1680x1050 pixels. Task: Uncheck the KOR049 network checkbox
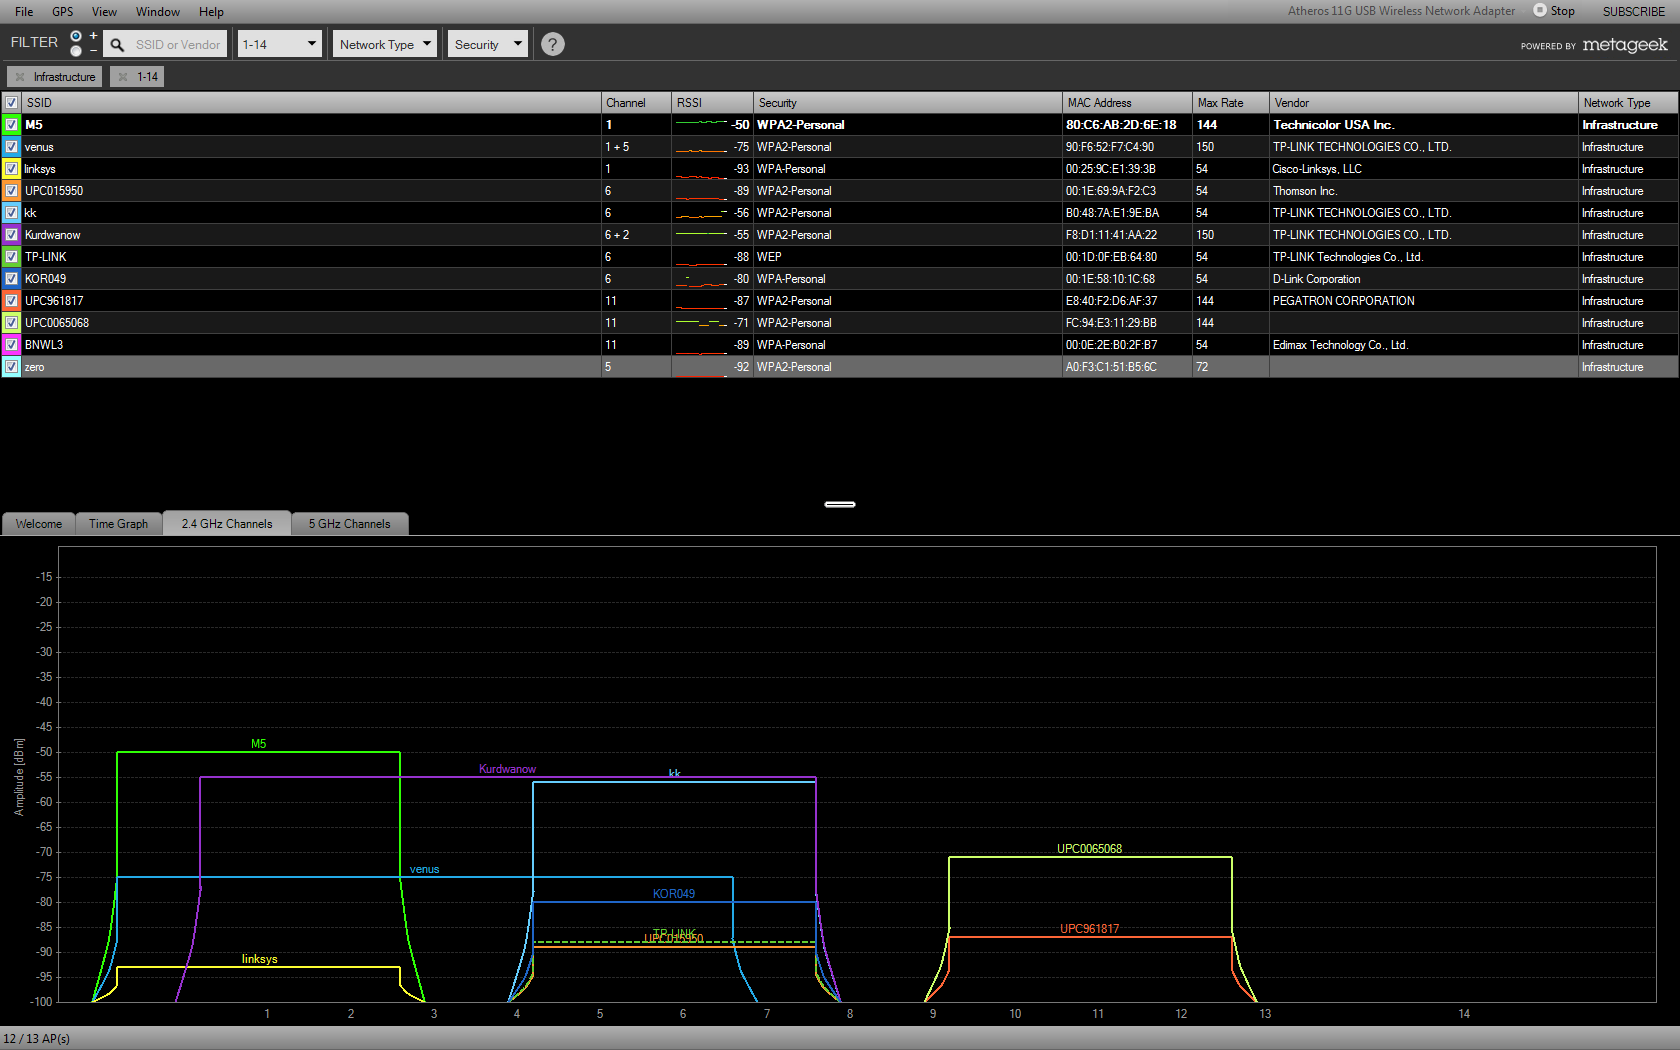point(11,279)
